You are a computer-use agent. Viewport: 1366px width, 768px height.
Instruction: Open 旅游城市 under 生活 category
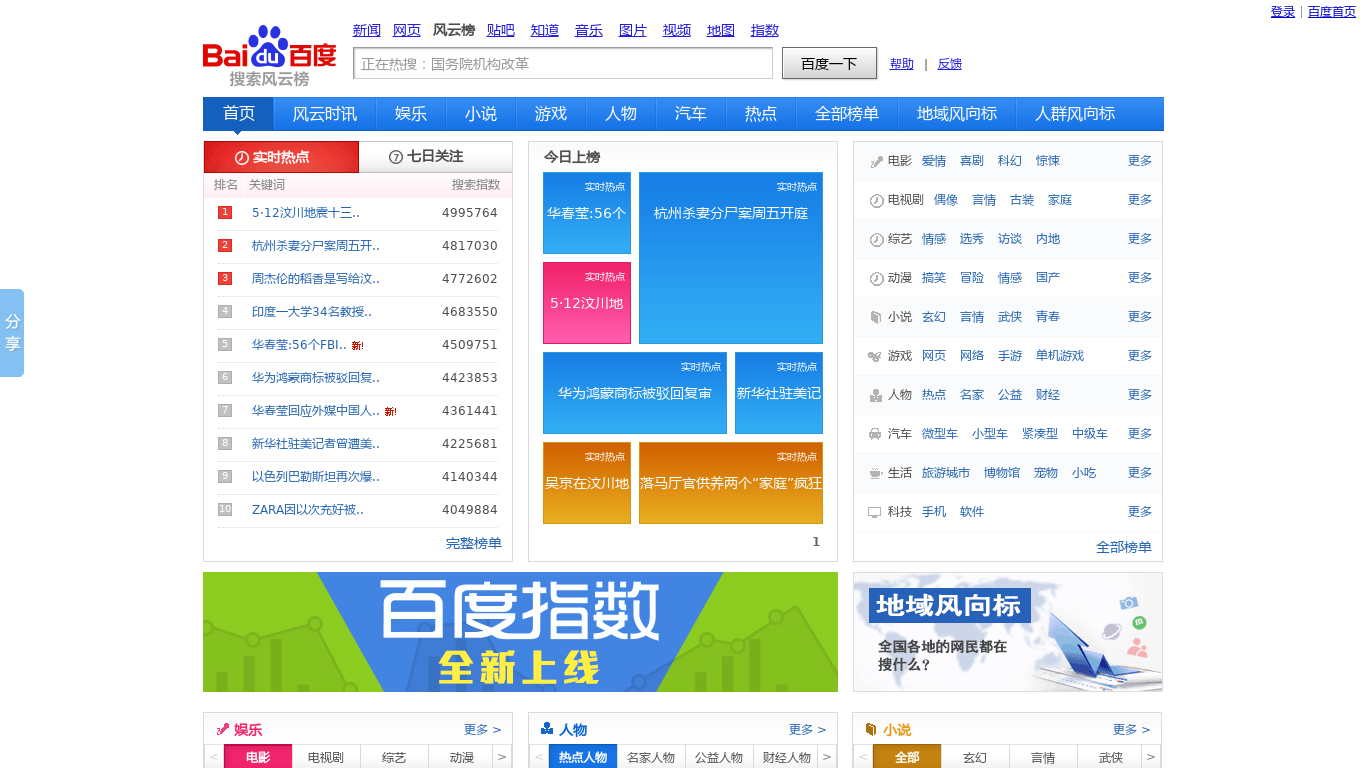pyautogui.click(x=946, y=473)
